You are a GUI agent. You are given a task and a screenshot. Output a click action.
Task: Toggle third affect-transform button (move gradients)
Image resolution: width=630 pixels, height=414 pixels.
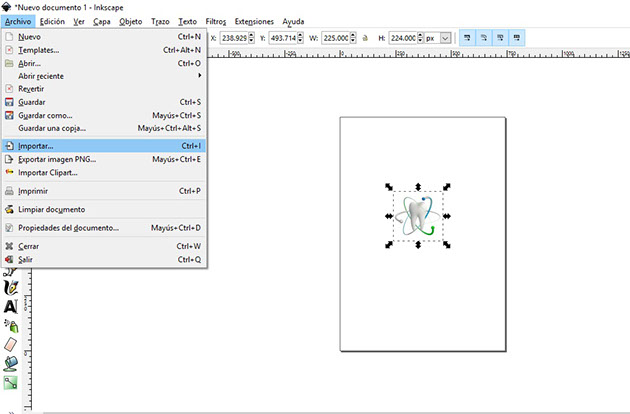coord(500,38)
